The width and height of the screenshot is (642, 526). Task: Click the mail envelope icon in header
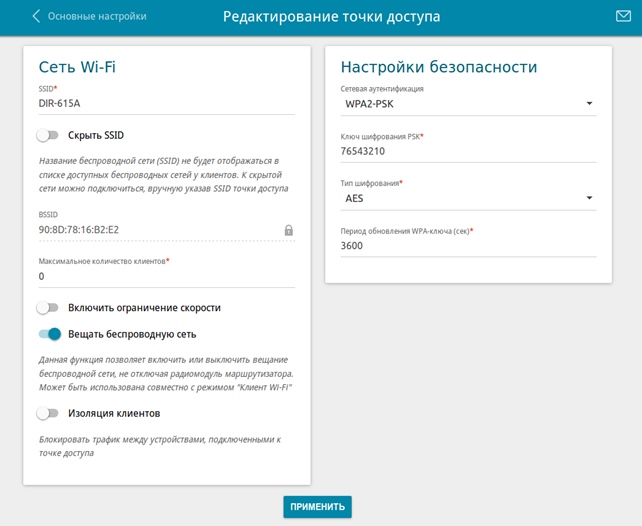[624, 16]
